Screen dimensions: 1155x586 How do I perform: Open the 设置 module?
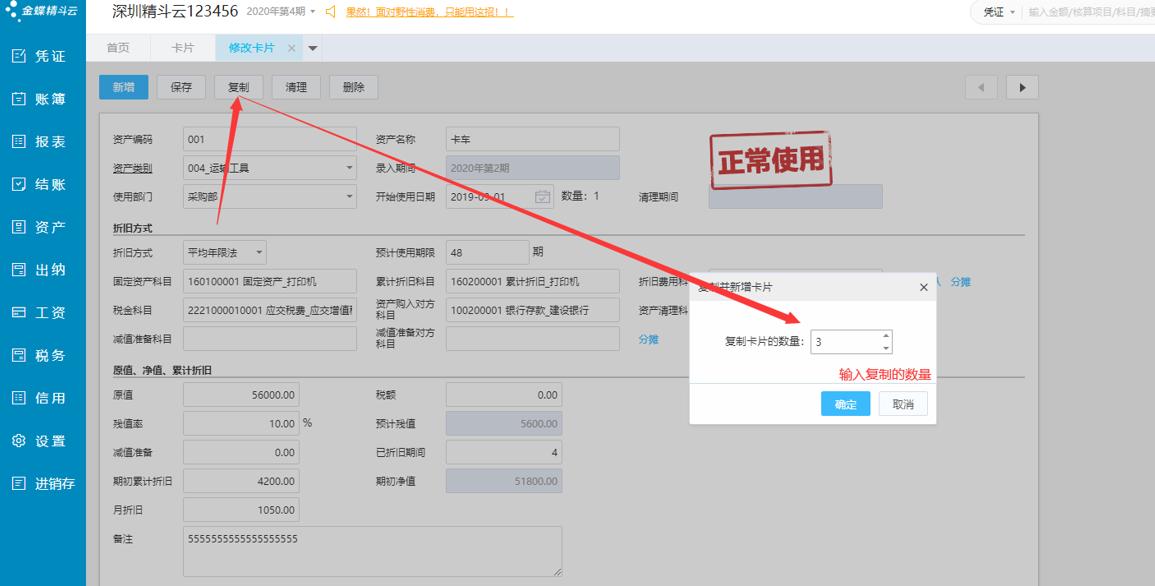[43, 439]
